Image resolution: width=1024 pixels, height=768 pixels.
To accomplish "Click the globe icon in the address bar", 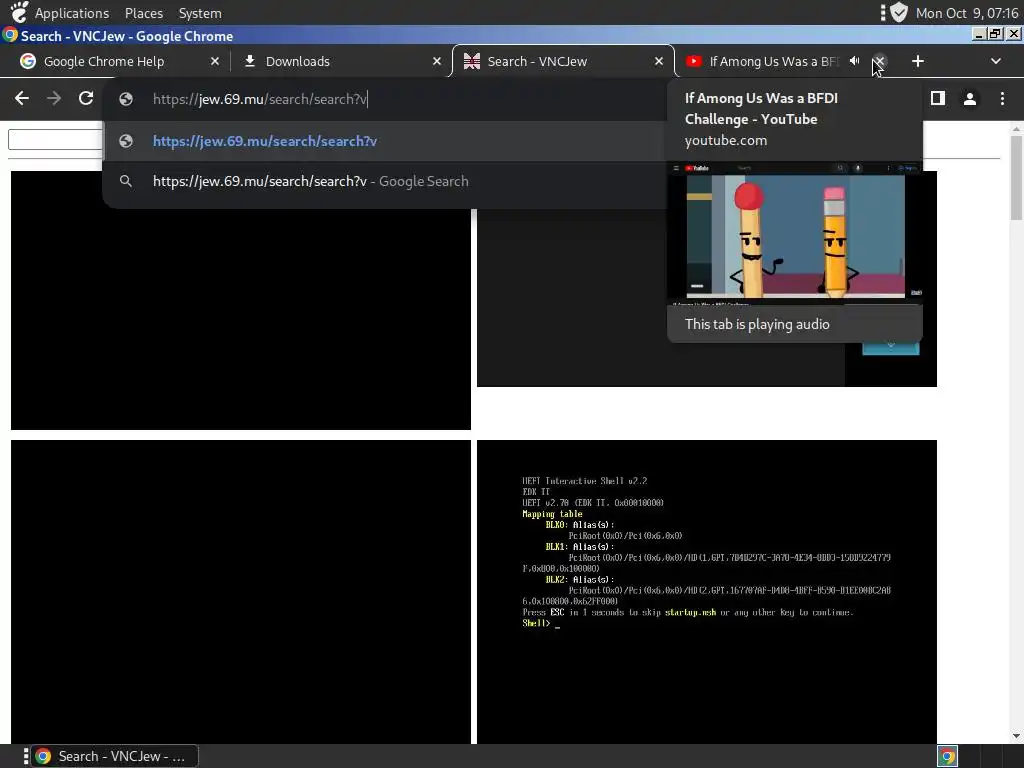I will (x=126, y=99).
